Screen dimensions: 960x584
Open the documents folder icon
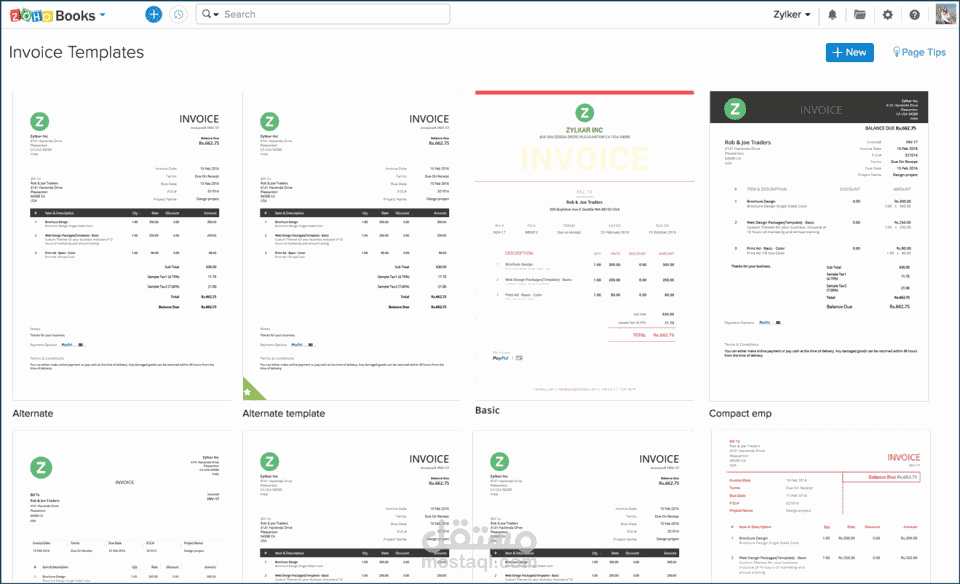click(860, 15)
